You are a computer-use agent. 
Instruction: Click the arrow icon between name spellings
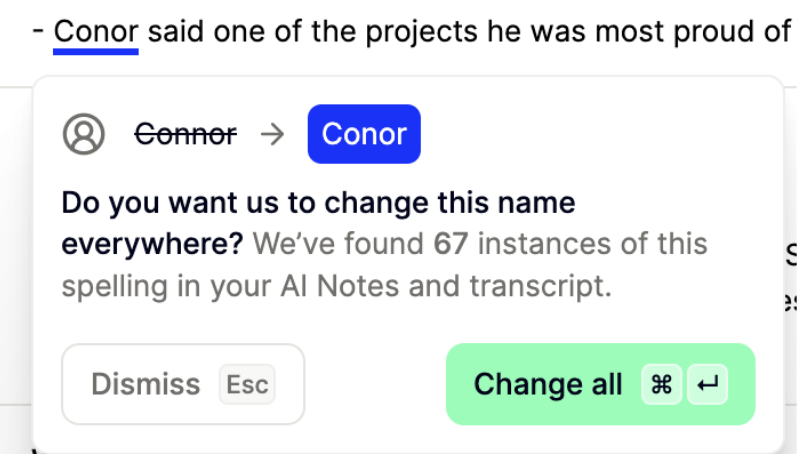tap(272, 134)
